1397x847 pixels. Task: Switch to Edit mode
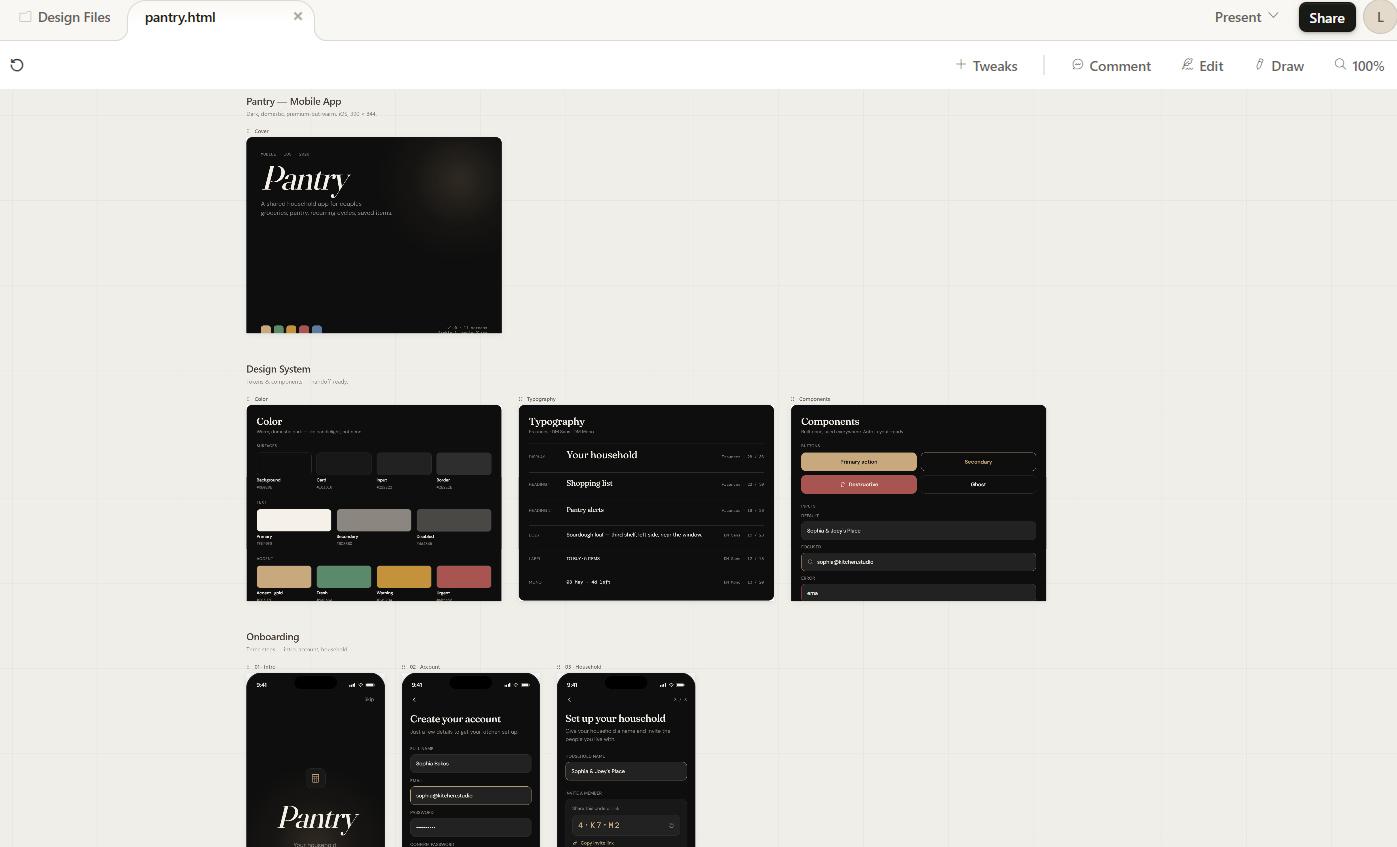[x=1202, y=65]
